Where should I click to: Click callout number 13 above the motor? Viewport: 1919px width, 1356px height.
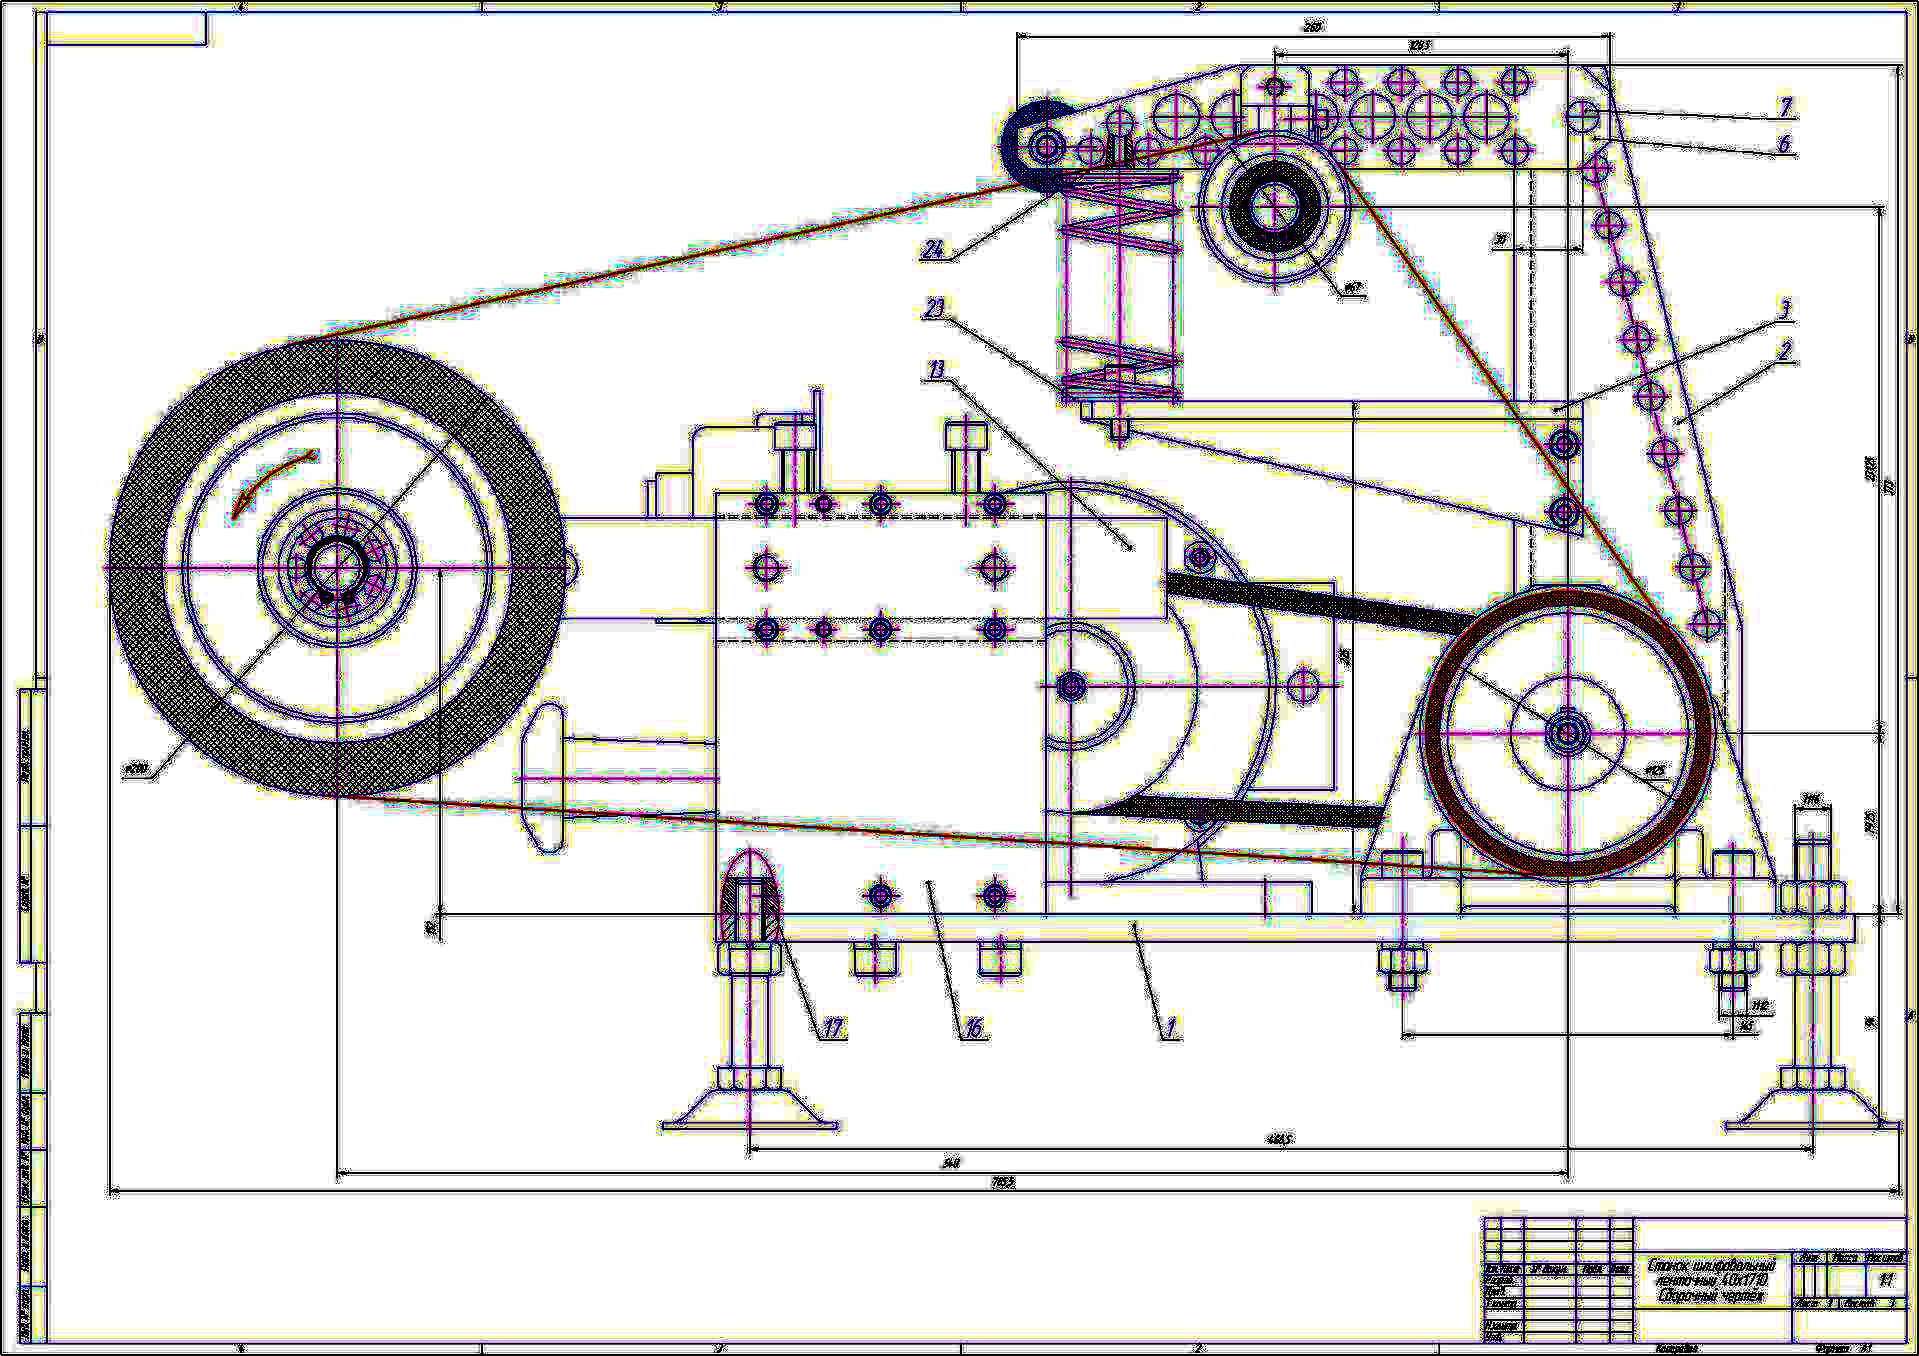pyautogui.click(x=936, y=370)
